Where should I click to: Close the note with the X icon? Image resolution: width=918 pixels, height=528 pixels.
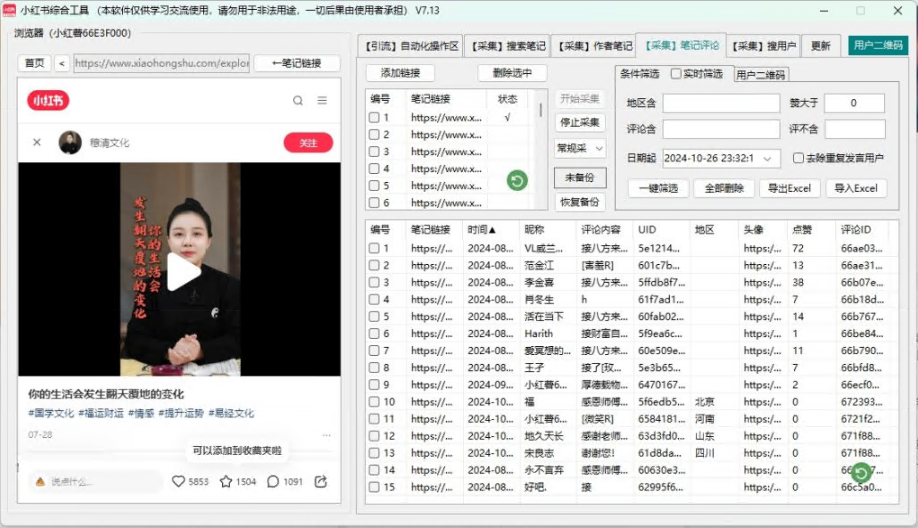[x=37, y=142]
